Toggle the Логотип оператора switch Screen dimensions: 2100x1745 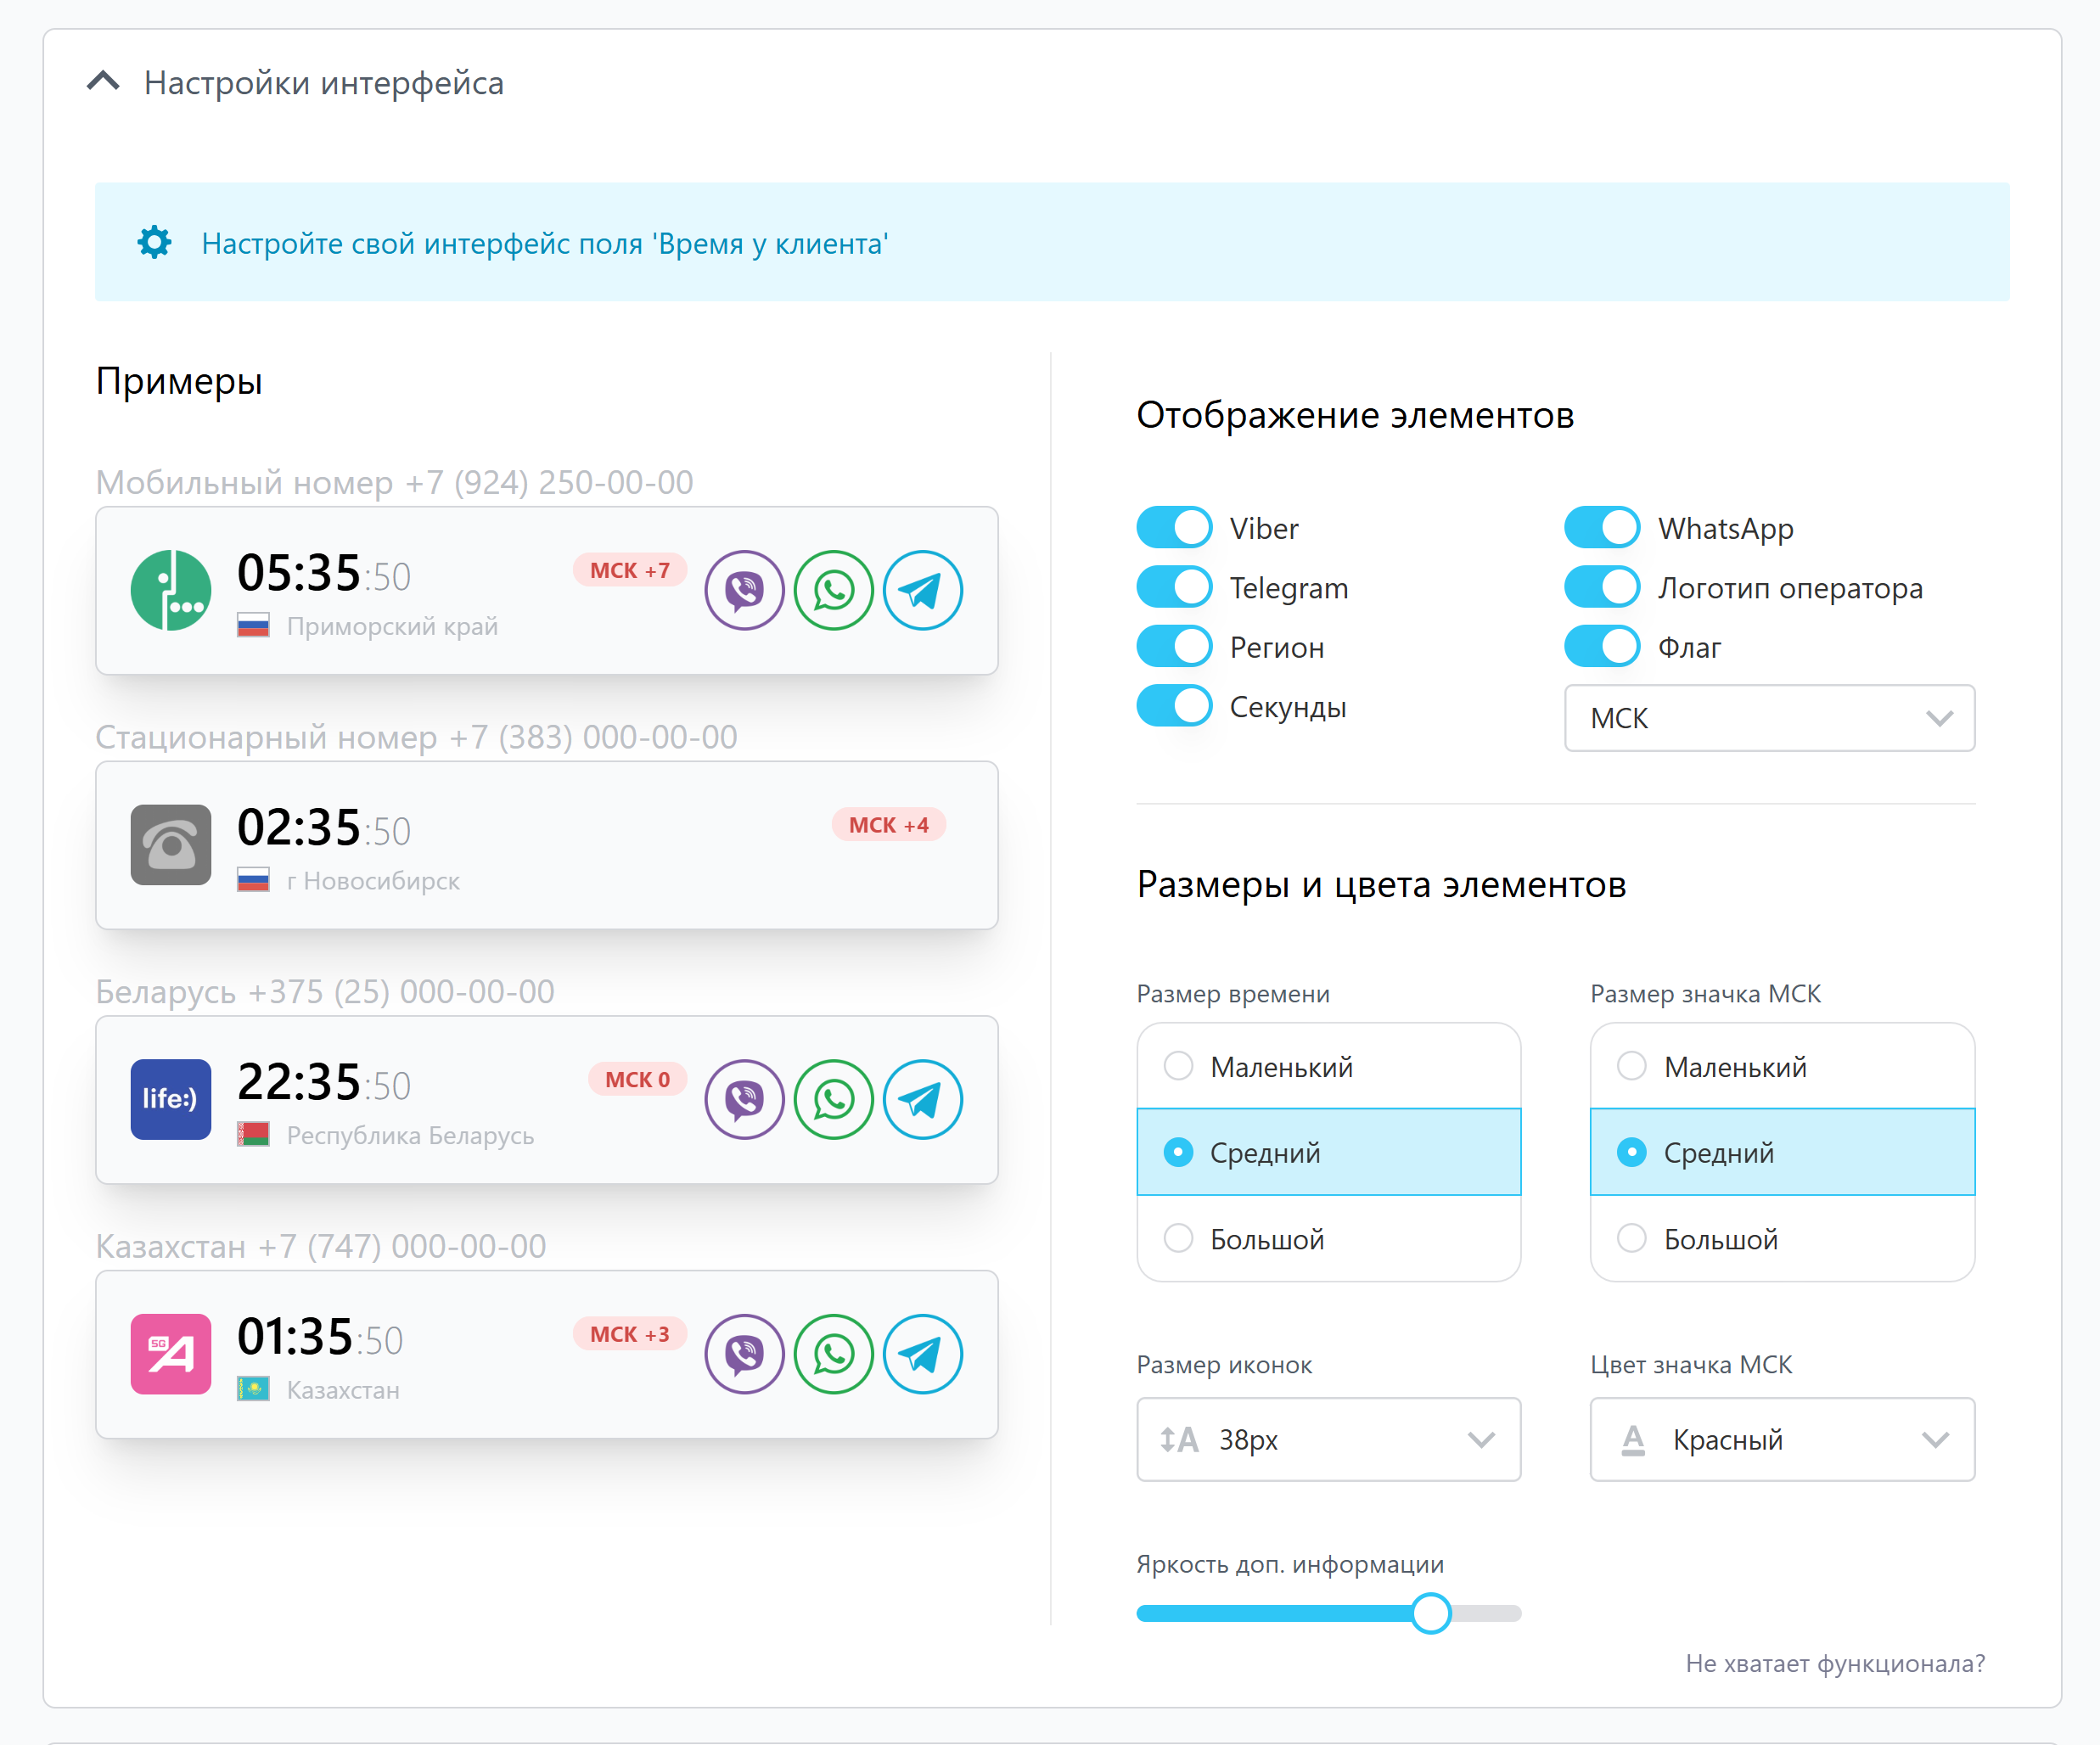[x=1601, y=587]
